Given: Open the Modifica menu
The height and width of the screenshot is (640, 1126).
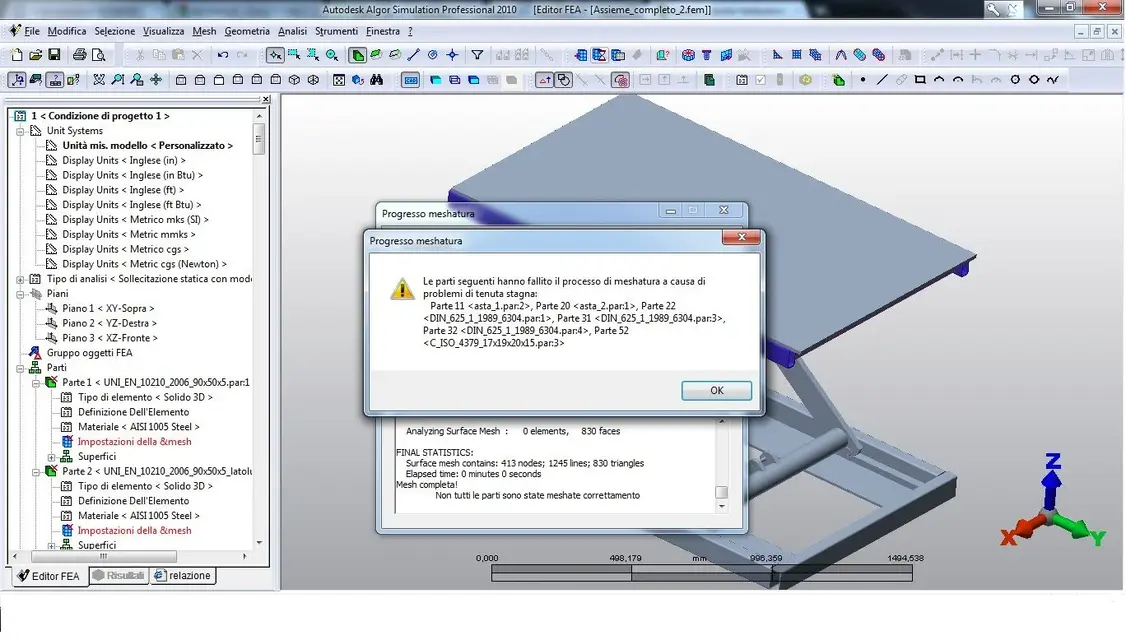Looking at the screenshot, I should (67, 31).
